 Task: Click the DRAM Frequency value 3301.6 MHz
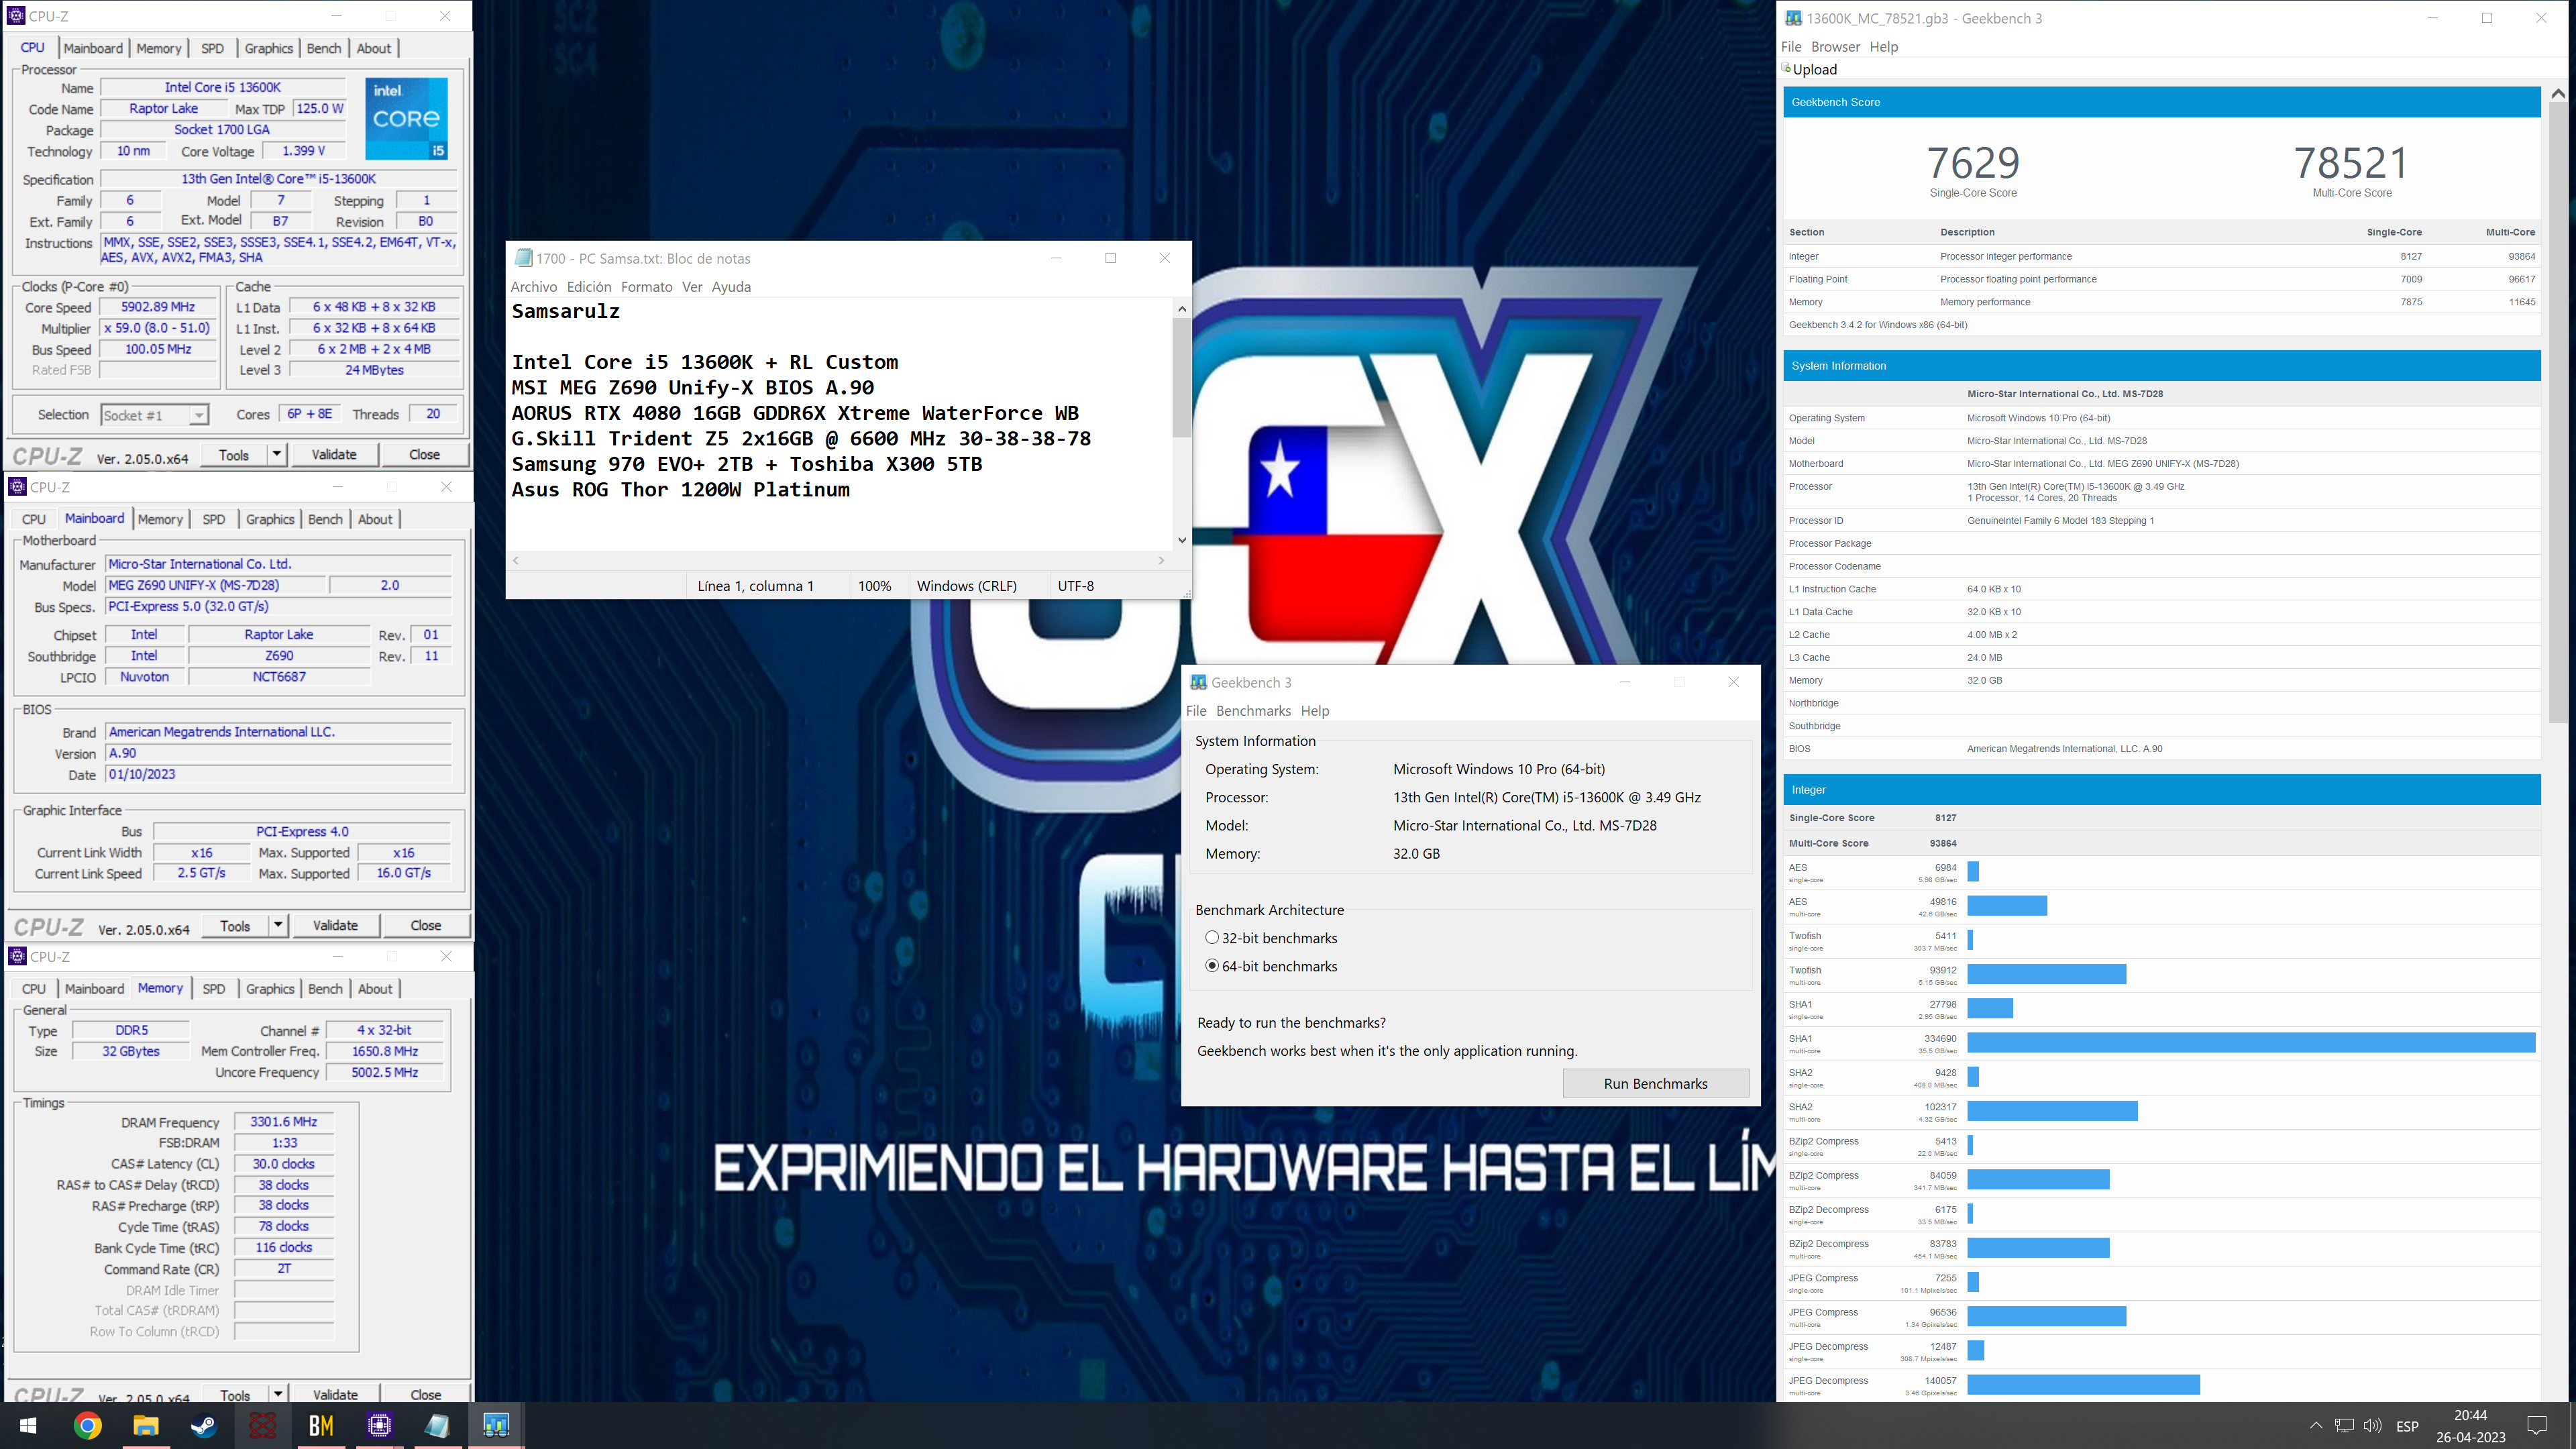click(284, 1122)
